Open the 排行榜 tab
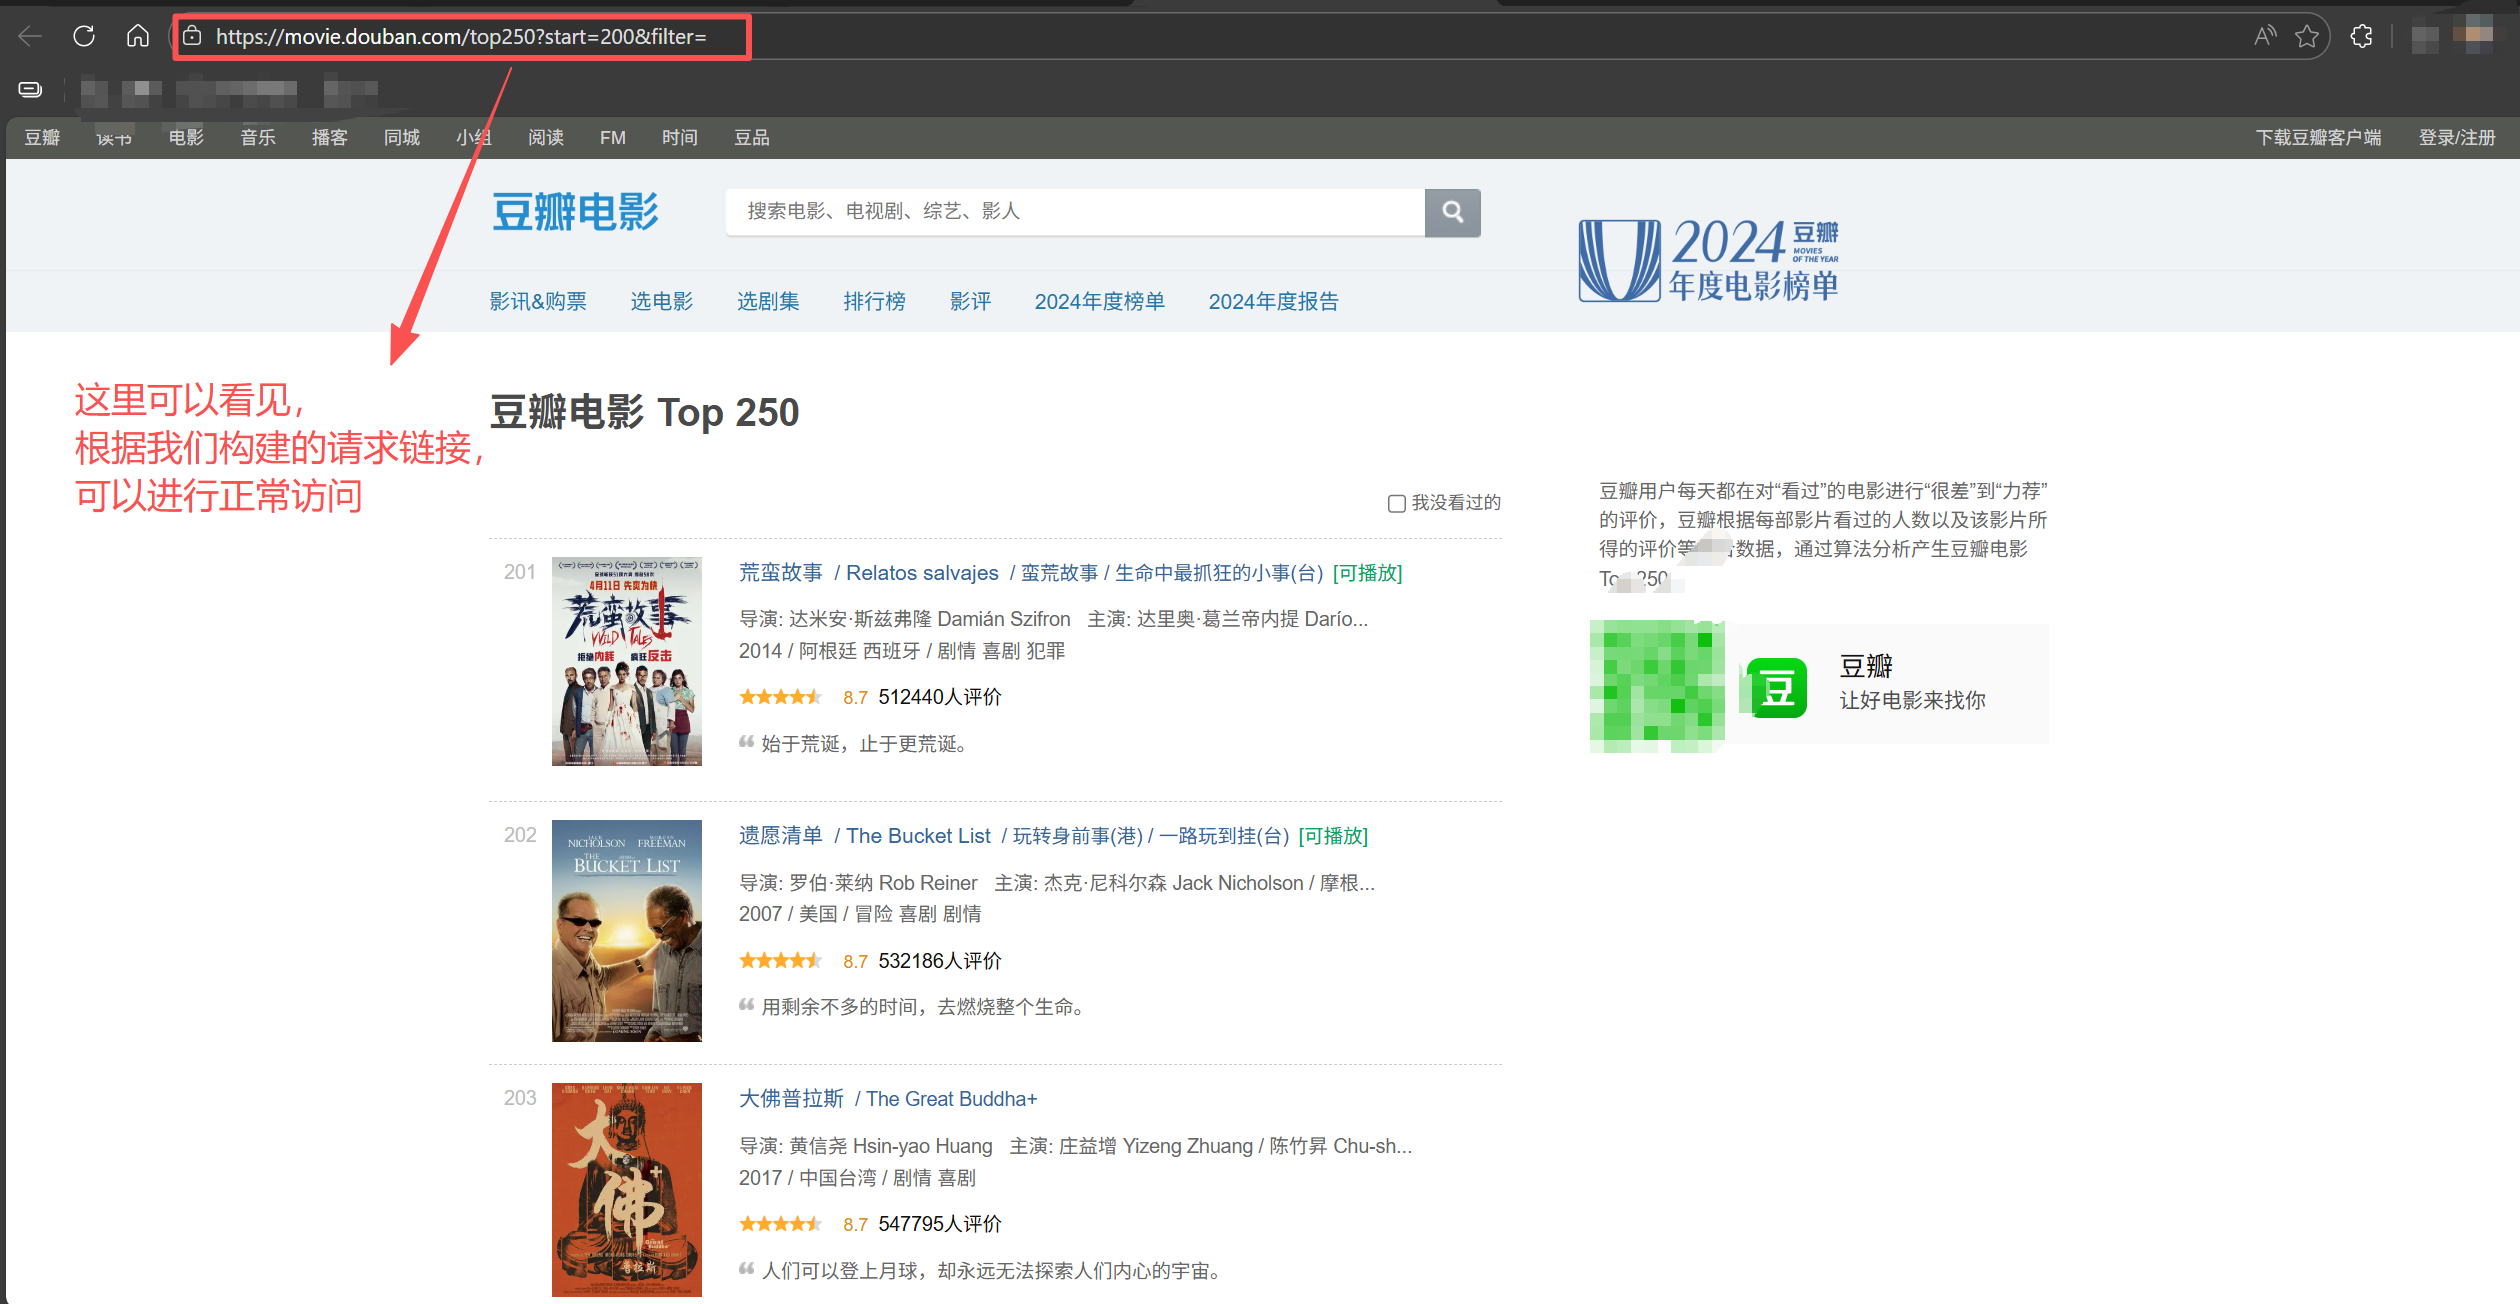This screenshot has height=1304, width=2520. coord(875,301)
